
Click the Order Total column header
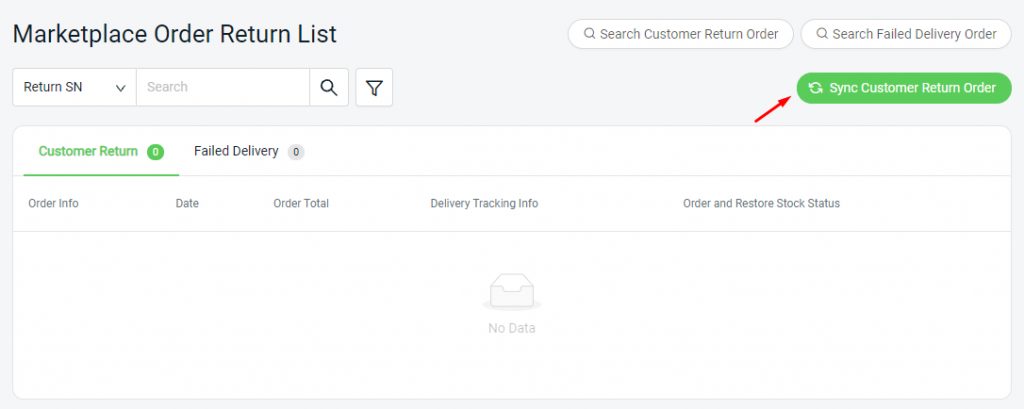pyautogui.click(x=301, y=203)
